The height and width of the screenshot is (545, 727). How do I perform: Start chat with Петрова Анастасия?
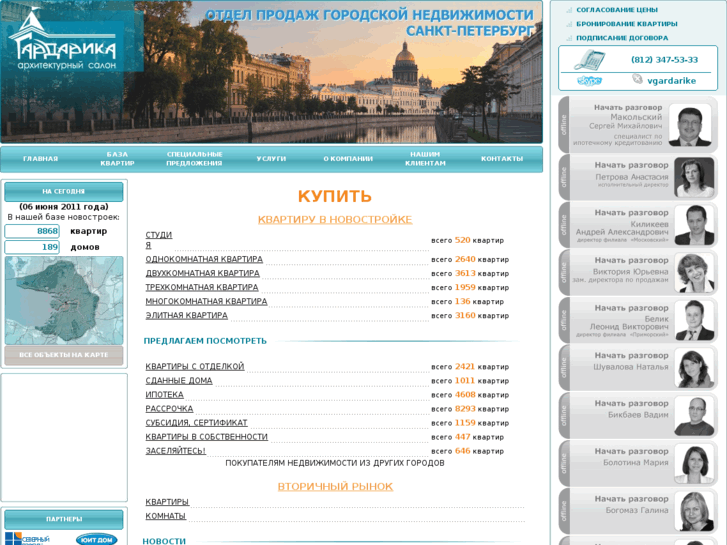point(631,165)
